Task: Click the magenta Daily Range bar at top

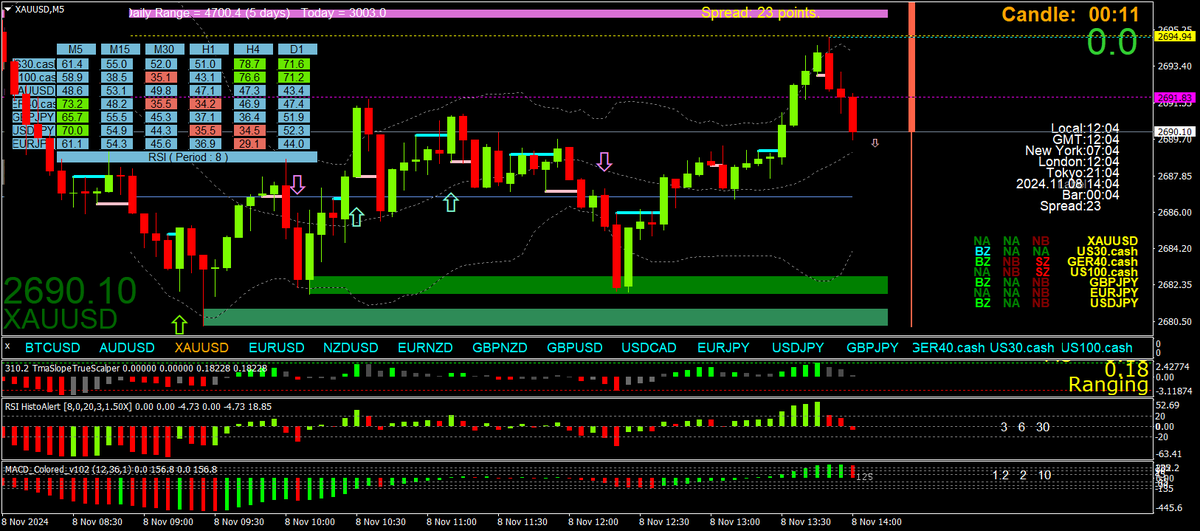Action: click(508, 13)
